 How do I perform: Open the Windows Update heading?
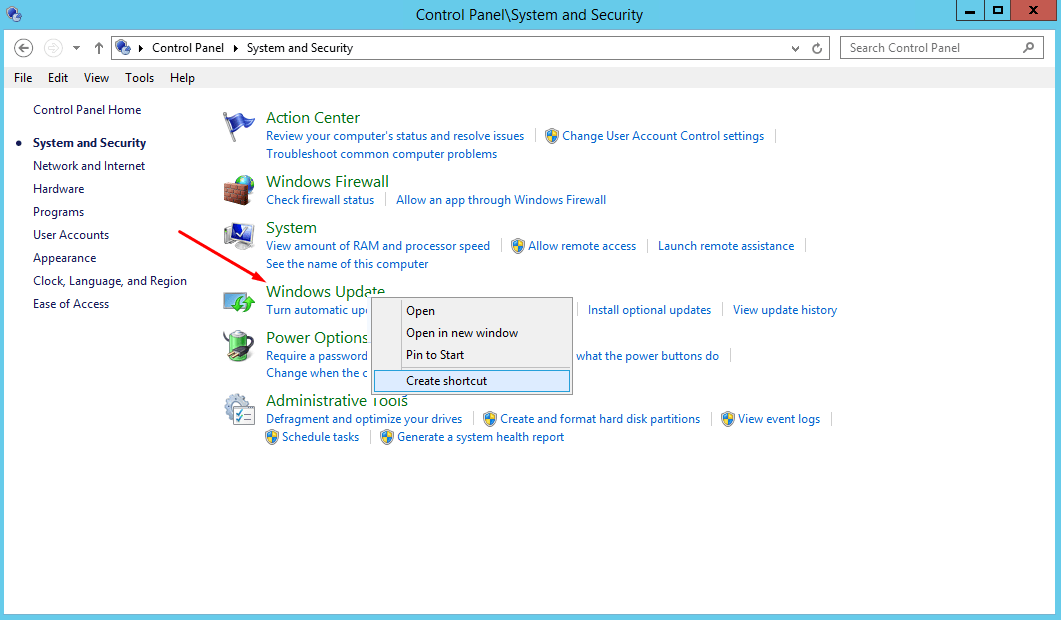tap(325, 291)
